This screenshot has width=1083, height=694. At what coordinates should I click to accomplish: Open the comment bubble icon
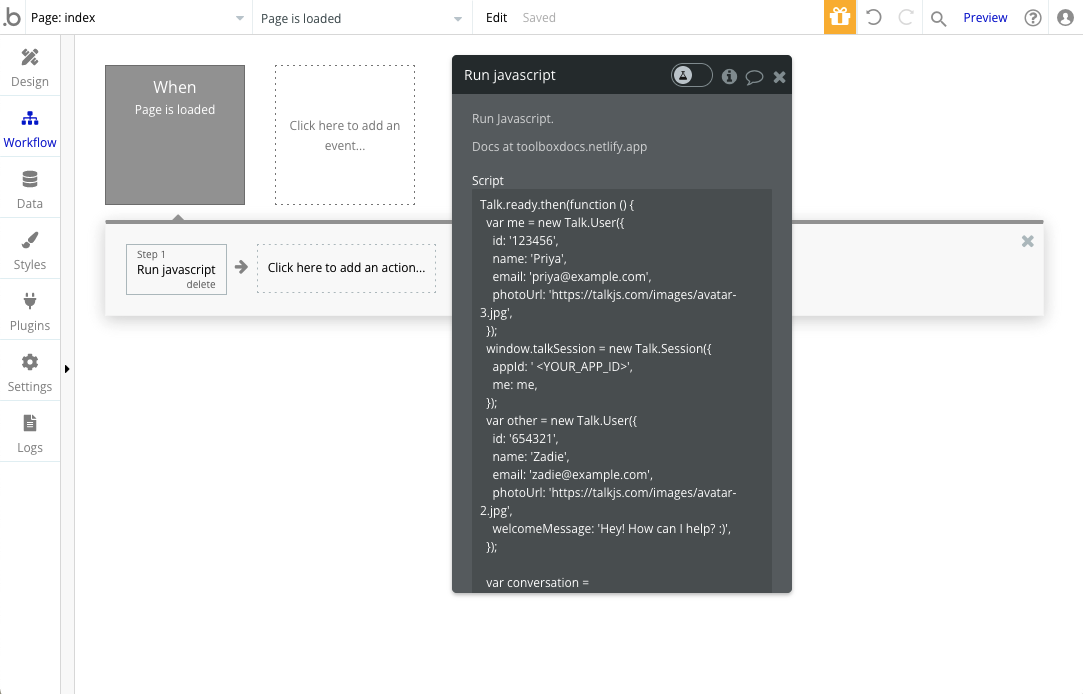[x=754, y=77]
